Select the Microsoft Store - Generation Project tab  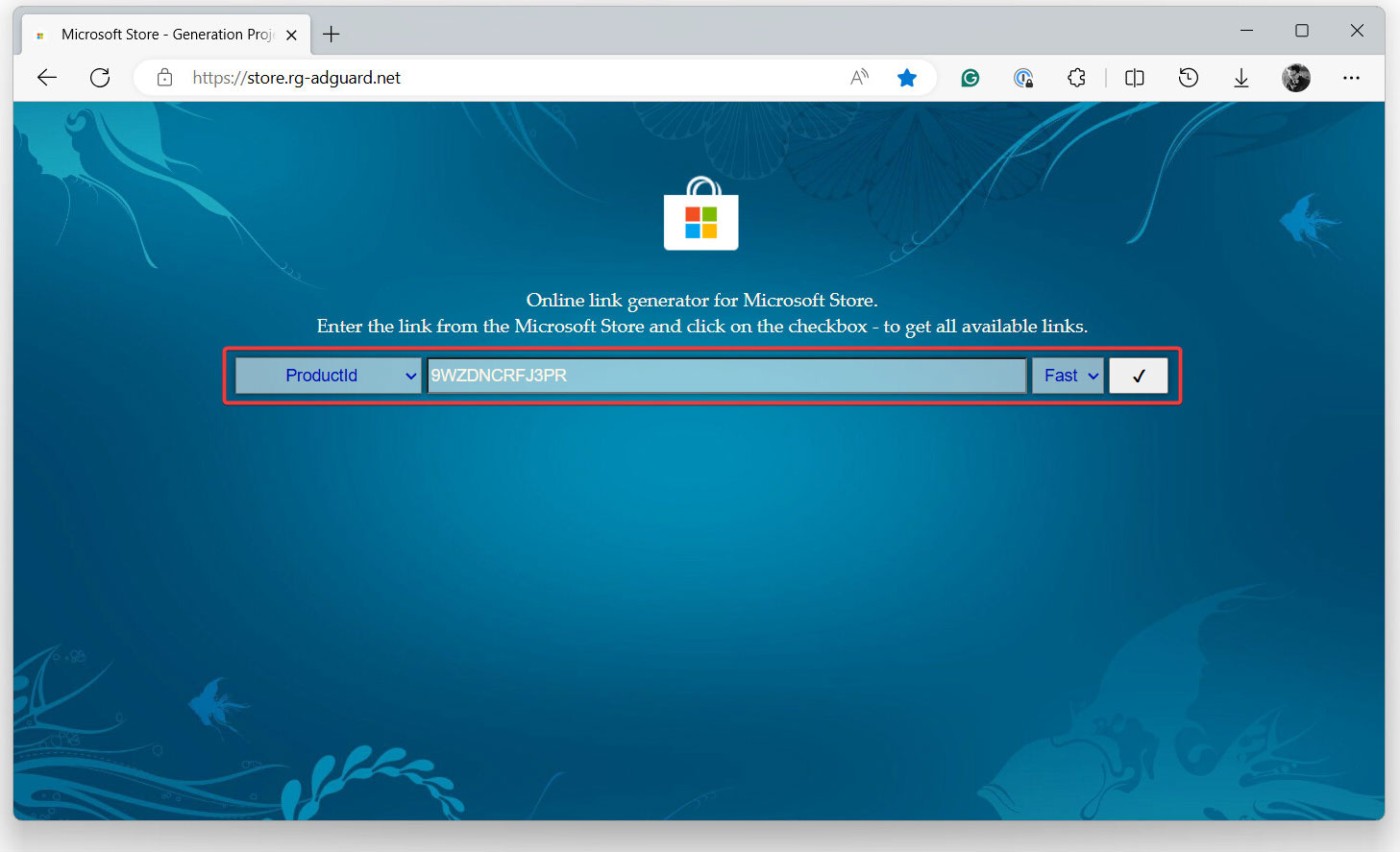click(160, 34)
